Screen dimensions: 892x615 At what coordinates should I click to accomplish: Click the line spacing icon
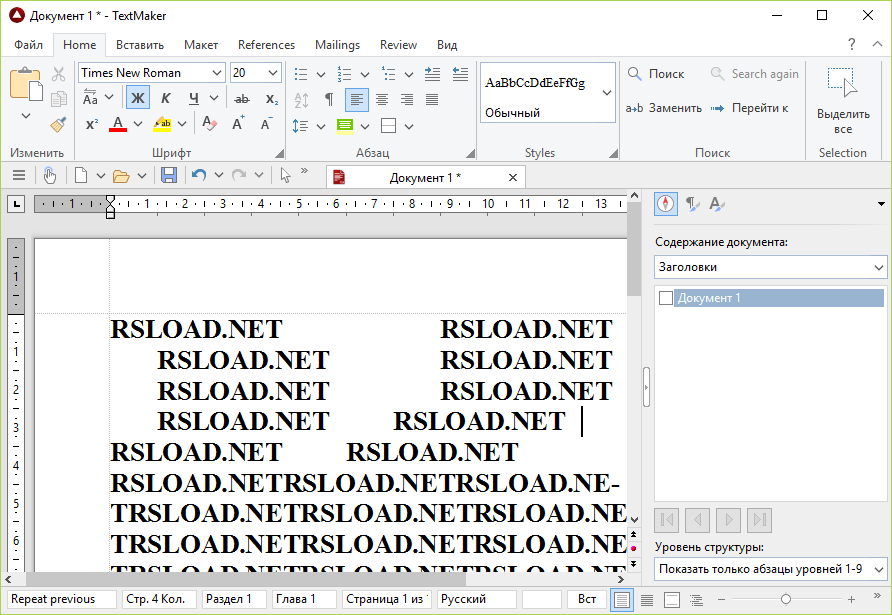pyautogui.click(x=300, y=126)
